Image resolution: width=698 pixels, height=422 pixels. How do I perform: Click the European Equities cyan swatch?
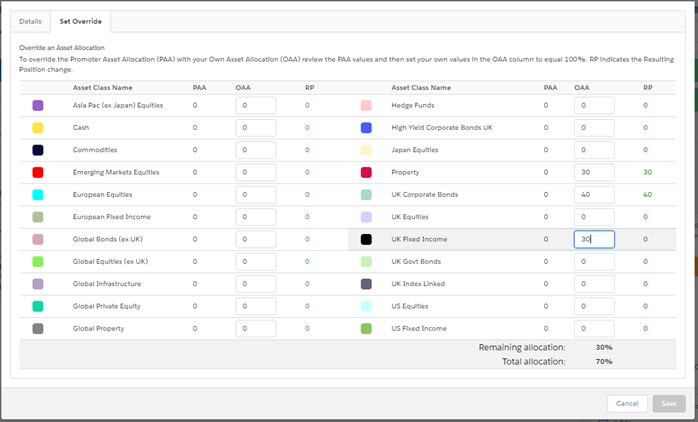tap(38, 195)
